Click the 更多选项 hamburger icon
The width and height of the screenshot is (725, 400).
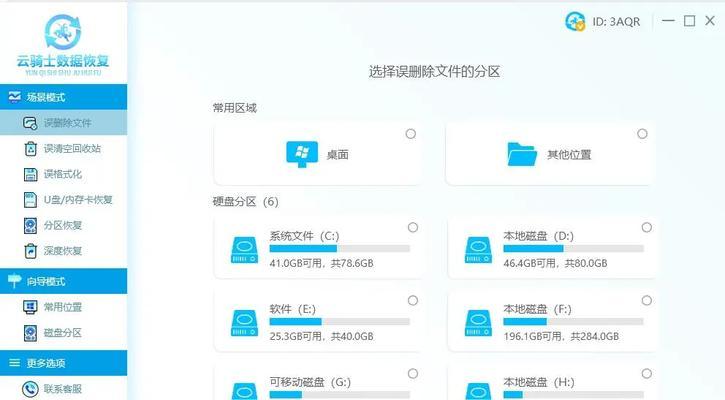tap(15, 363)
